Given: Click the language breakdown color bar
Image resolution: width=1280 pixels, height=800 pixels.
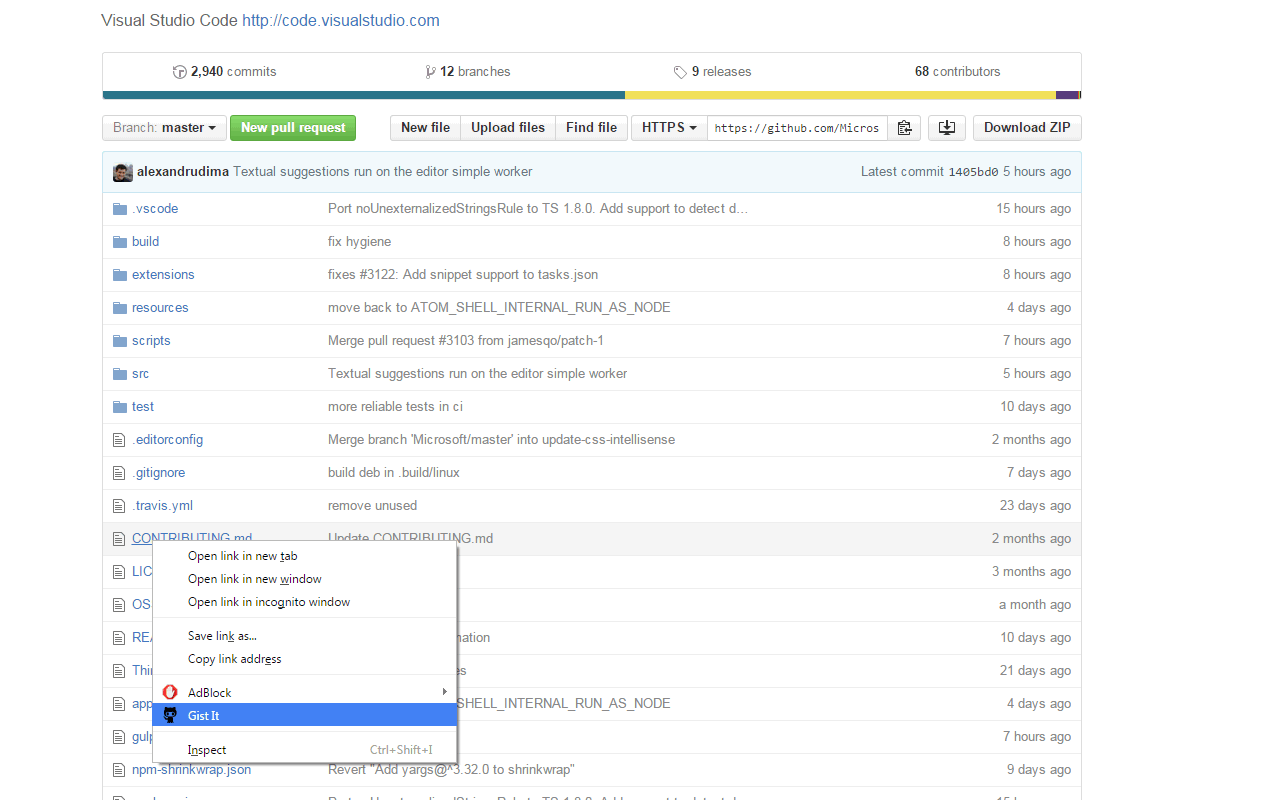Looking at the screenshot, I should click(591, 95).
